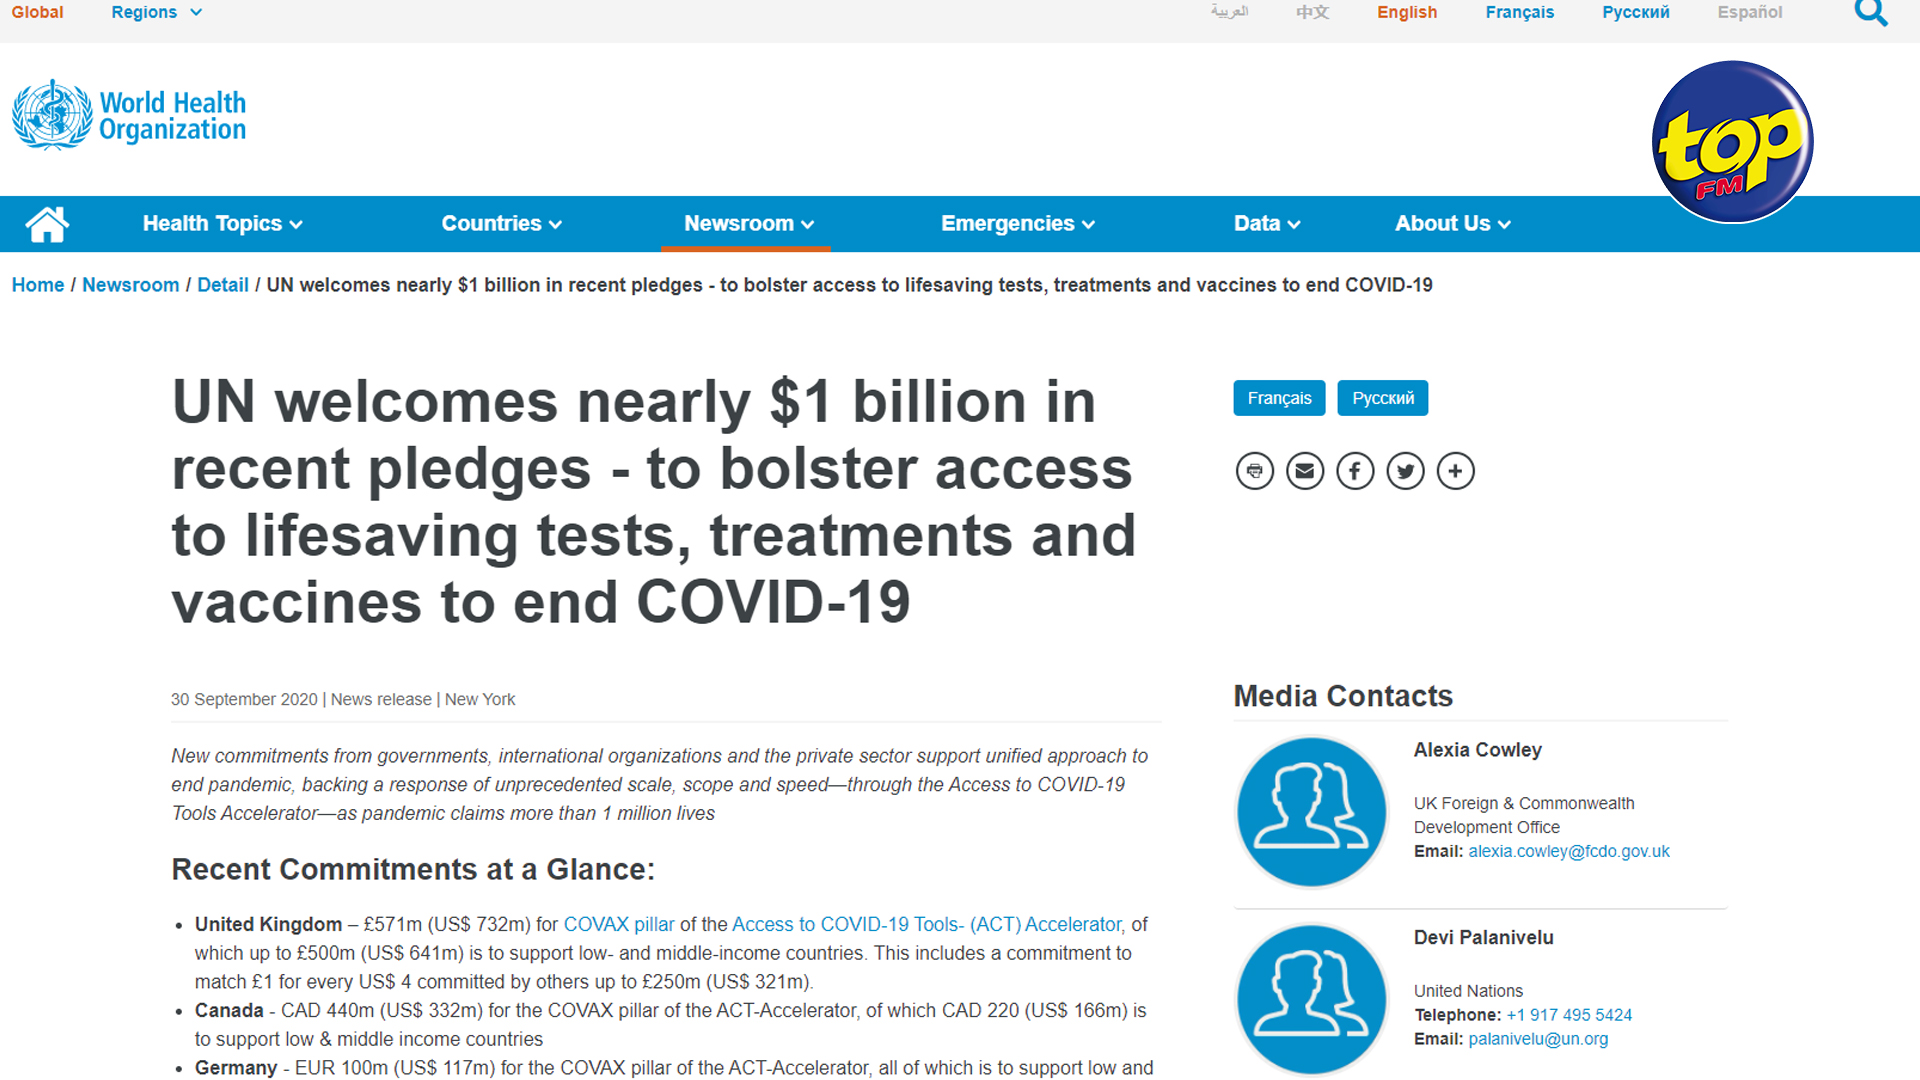This screenshot has width=1920, height=1080.
Task: Click Alexia Cowley contact avatar
Action: 1311,812
